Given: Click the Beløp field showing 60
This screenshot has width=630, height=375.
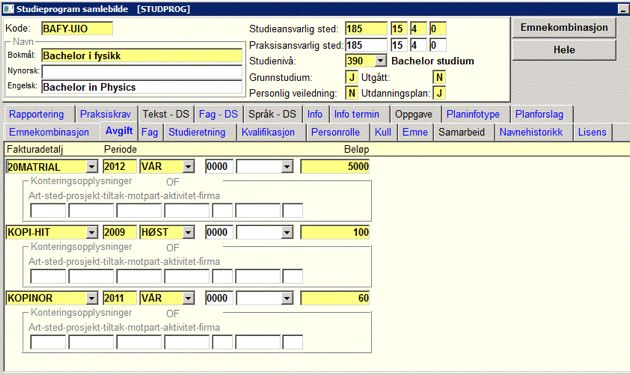Looking at the screenshot, I should (x=335, y=298).
